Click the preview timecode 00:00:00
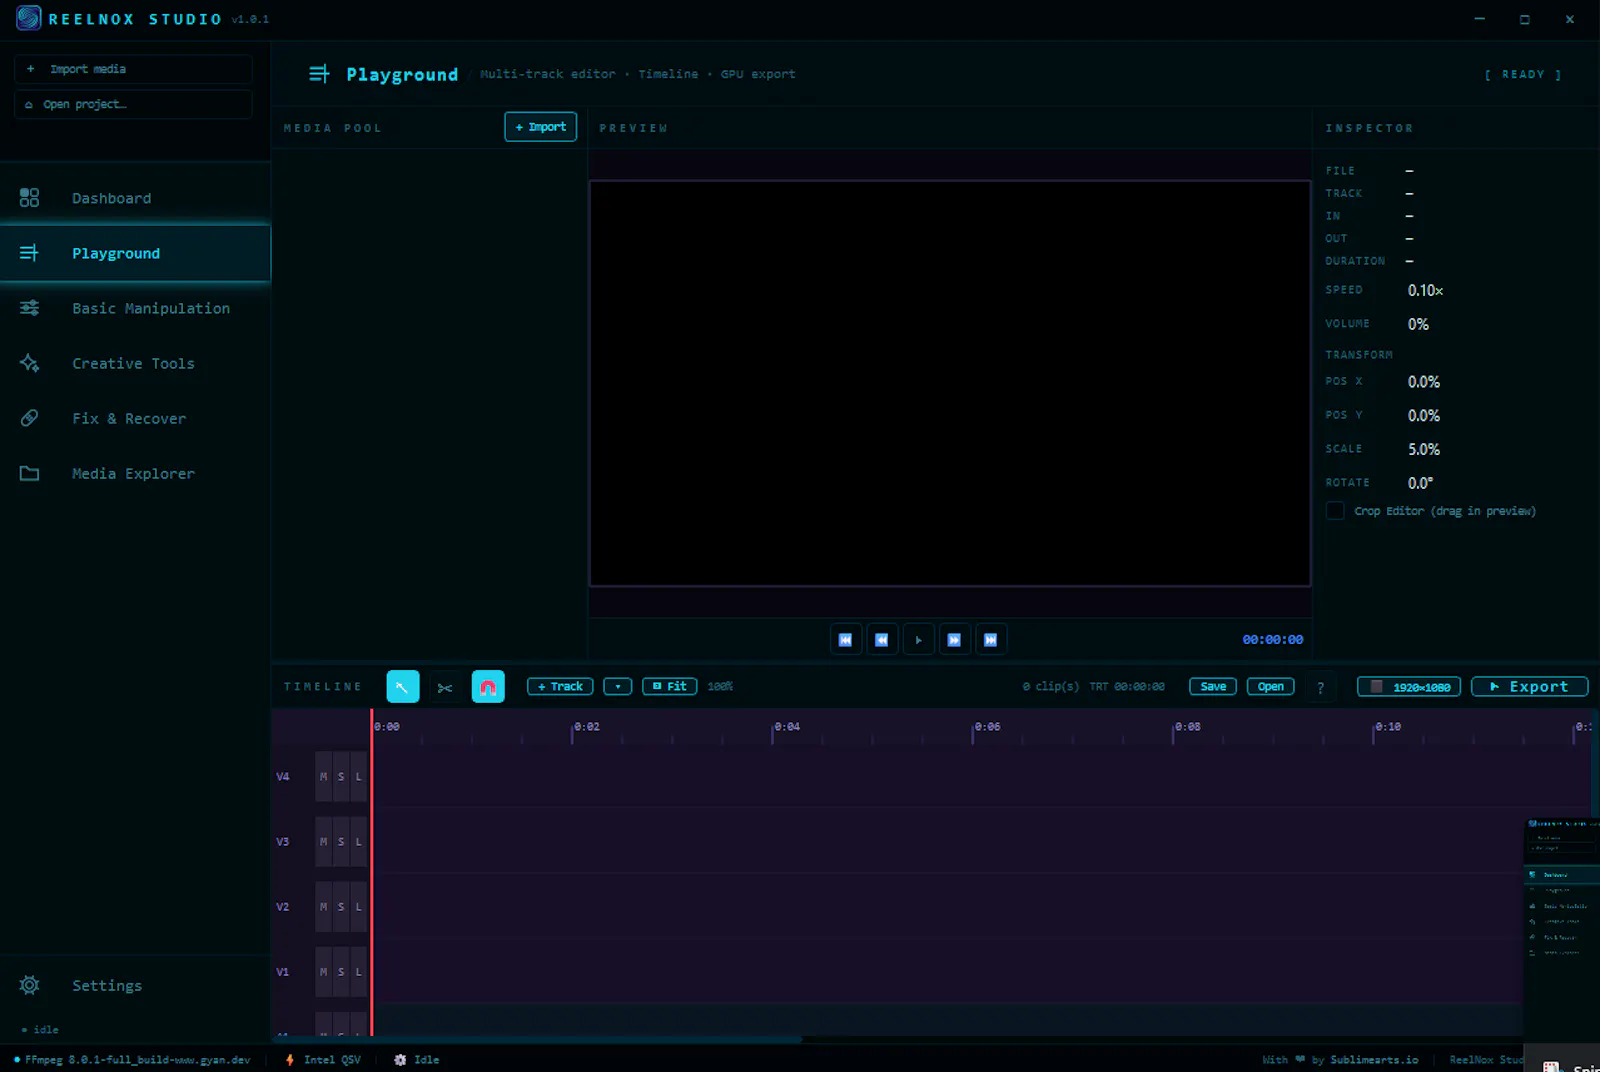The width and height of the screenshot is (1600, 1072). pos(1272,640)
